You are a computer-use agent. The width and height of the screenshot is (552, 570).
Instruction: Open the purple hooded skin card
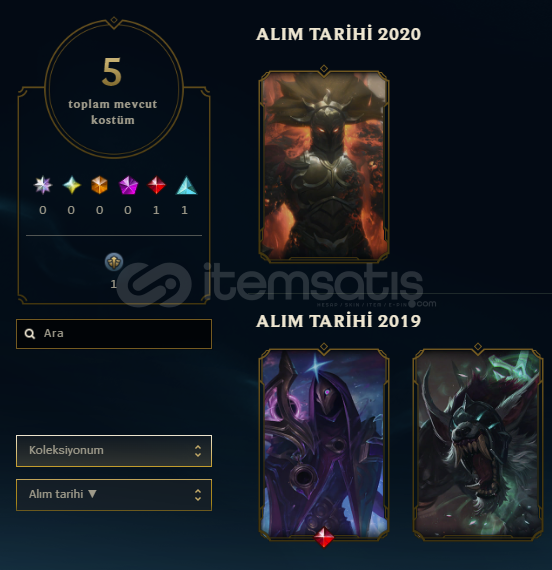click(x=324, y=443)
